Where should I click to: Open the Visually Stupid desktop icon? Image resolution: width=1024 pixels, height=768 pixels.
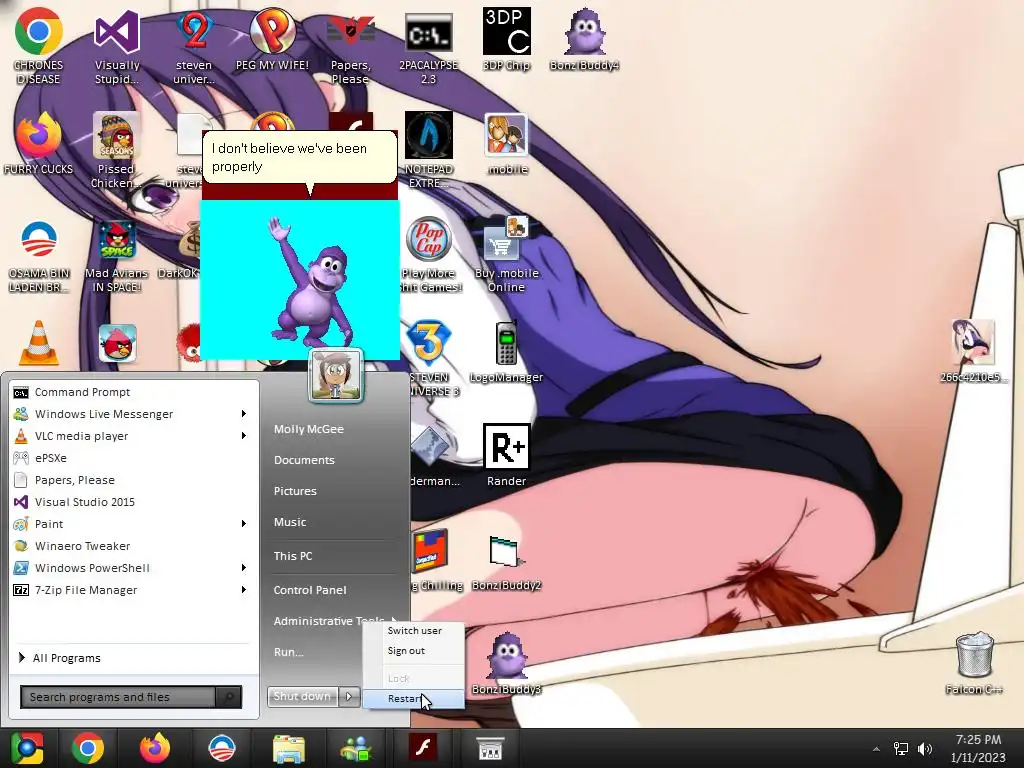click(117, 46)
